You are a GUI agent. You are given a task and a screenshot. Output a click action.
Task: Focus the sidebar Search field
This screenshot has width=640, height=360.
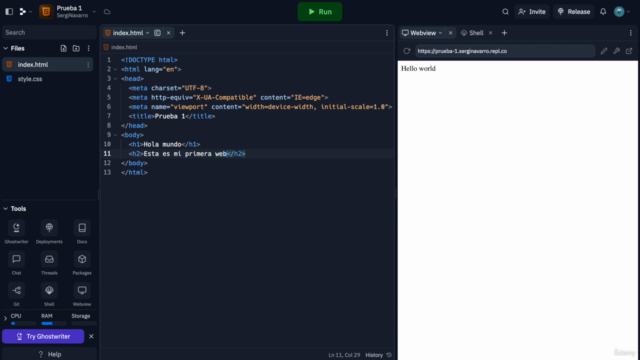(x=49, y=32)
